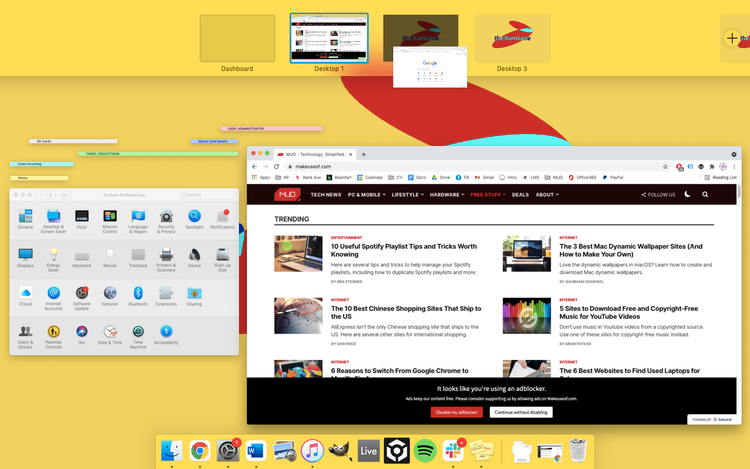Image resolution: width=750 pixels, height=469 pixels.
Task: Open General in System Preferences
Action: [x=25, y=219]
